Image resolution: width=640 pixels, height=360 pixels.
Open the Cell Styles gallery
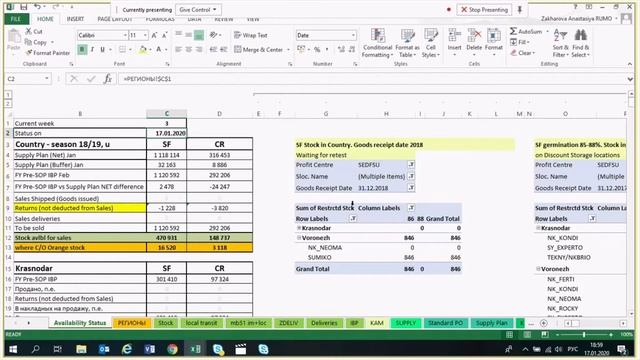431,43
